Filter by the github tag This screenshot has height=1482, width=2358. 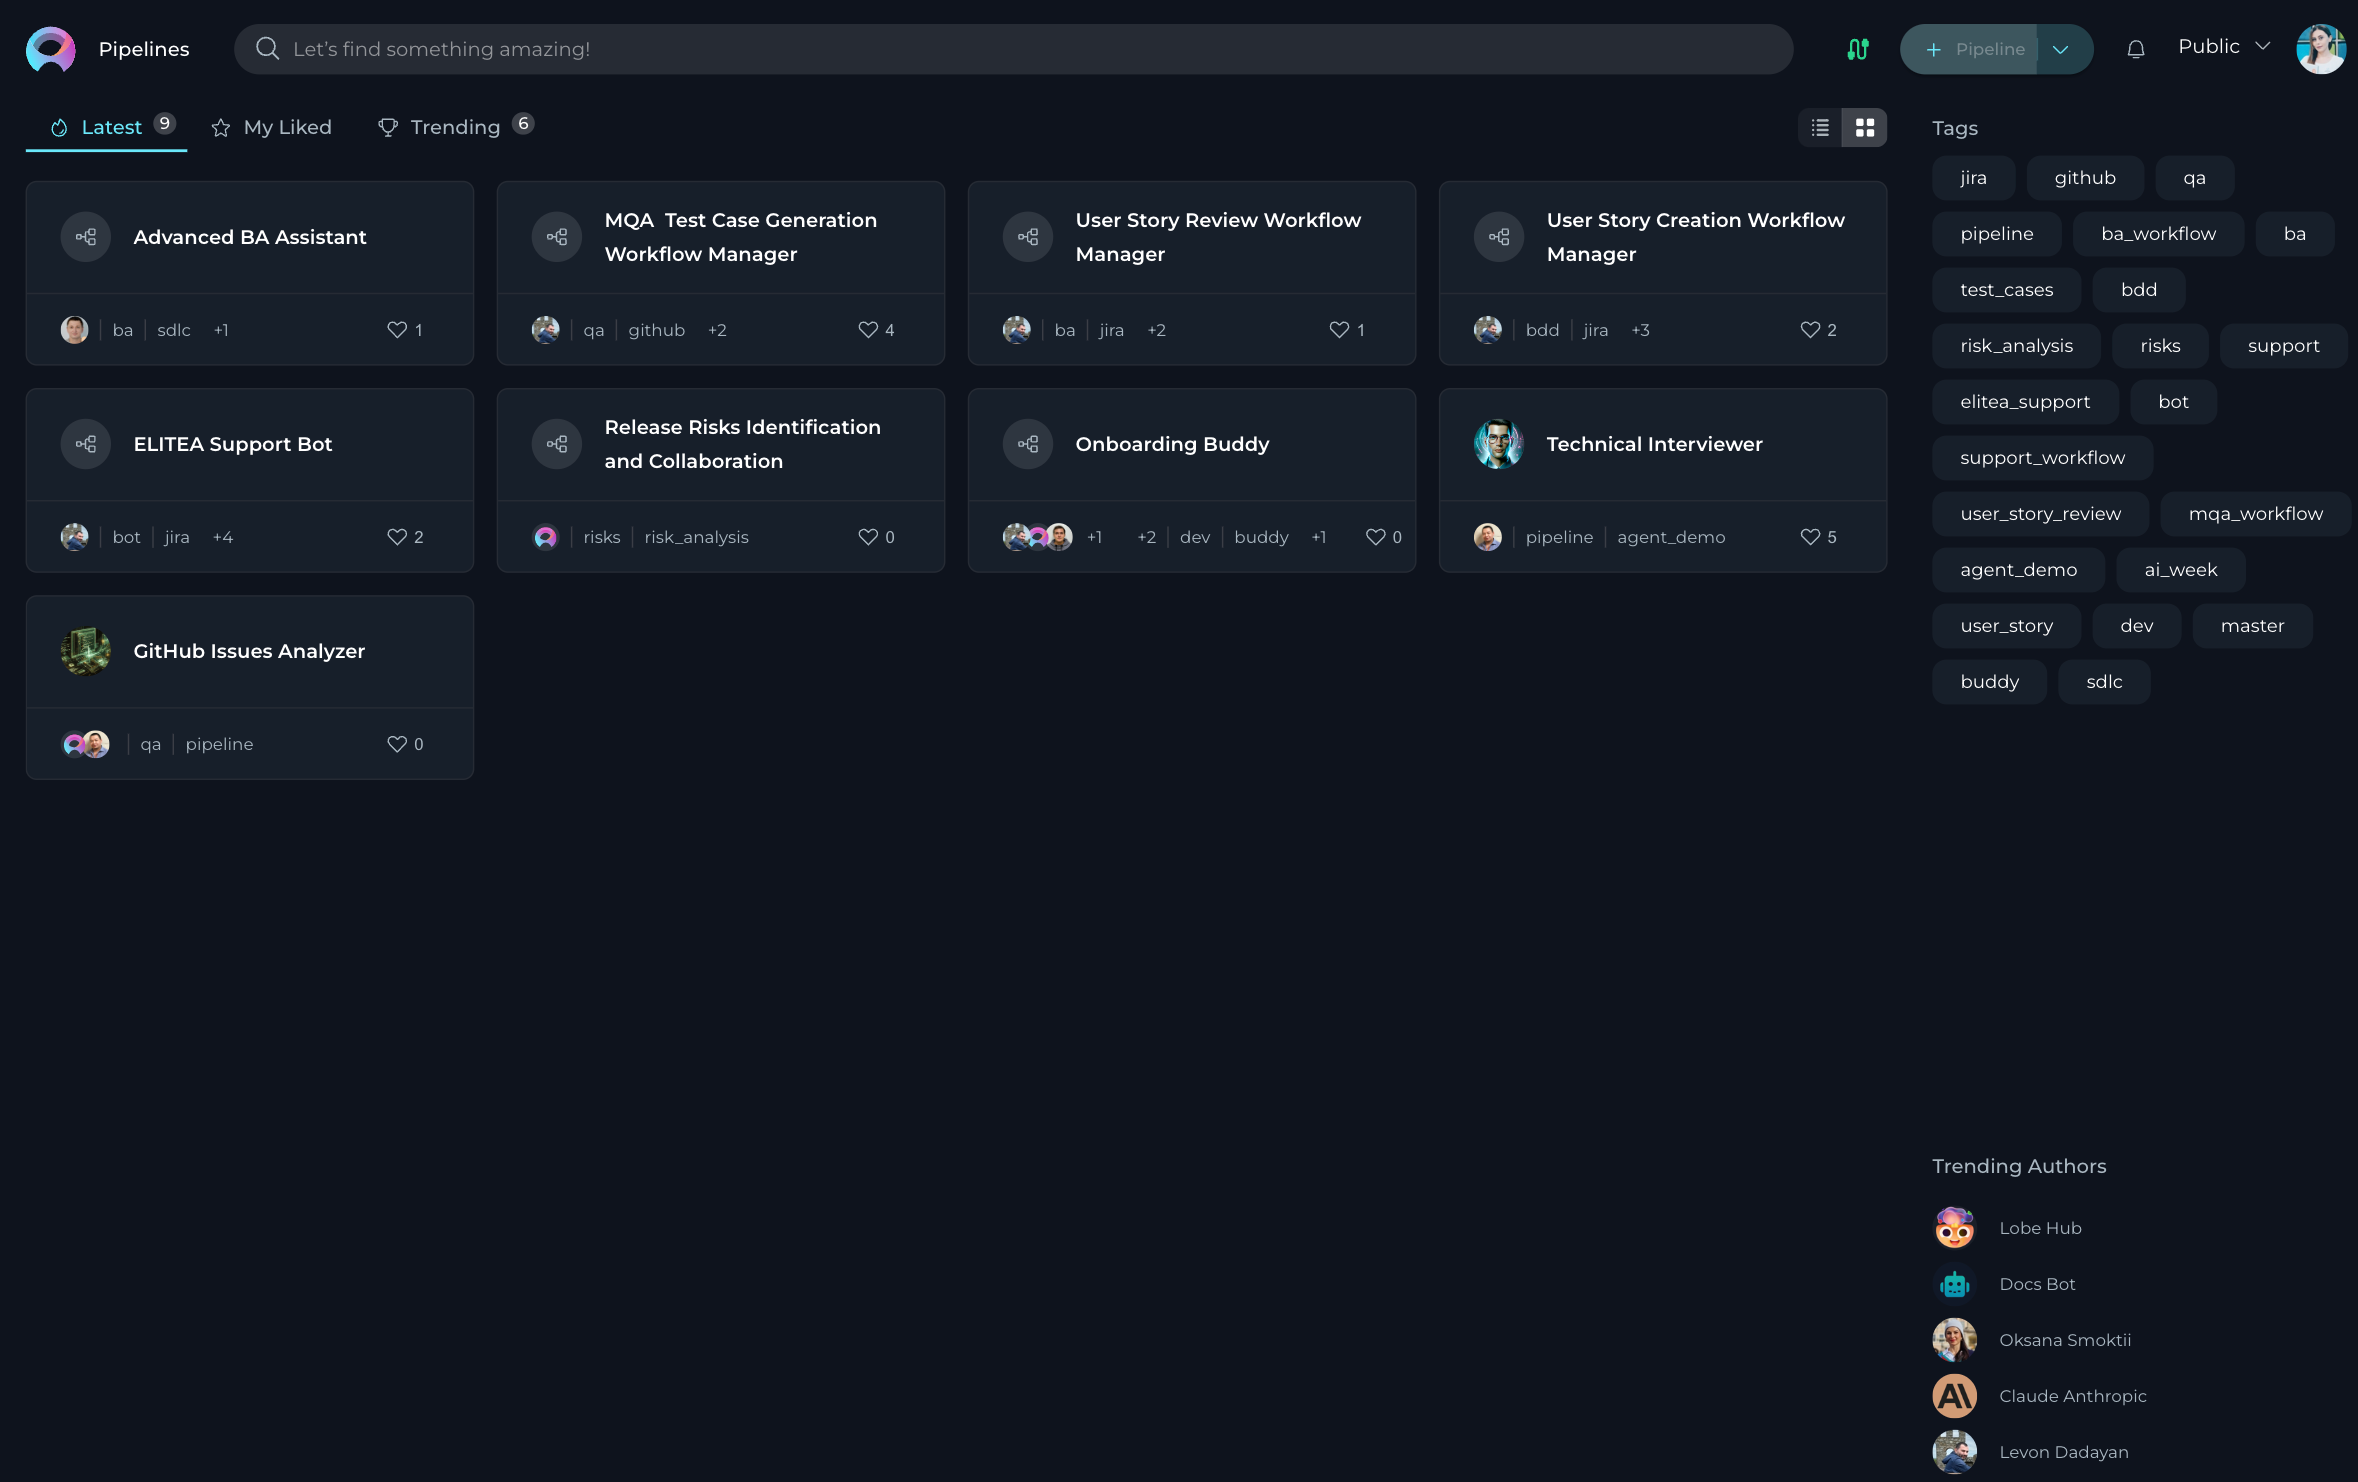(x=2084, y=178)
